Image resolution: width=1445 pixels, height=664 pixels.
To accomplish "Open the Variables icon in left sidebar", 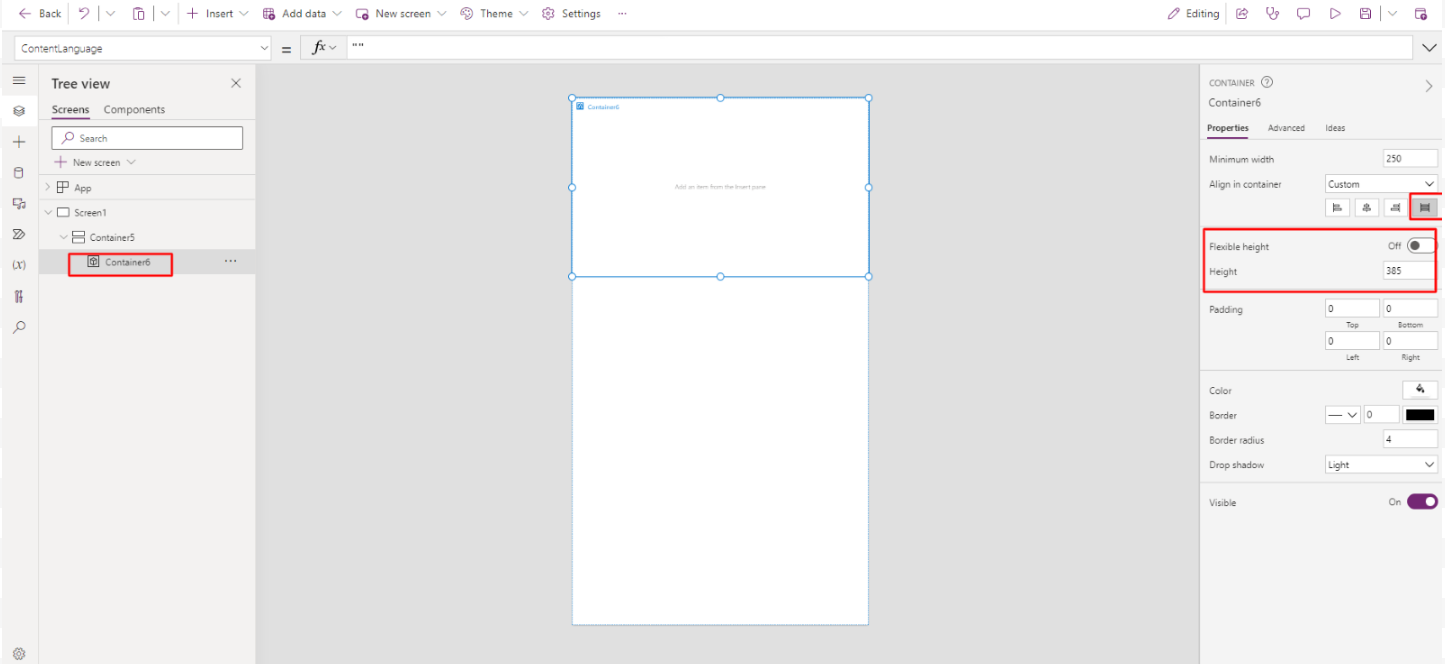I will pos(18,265).
